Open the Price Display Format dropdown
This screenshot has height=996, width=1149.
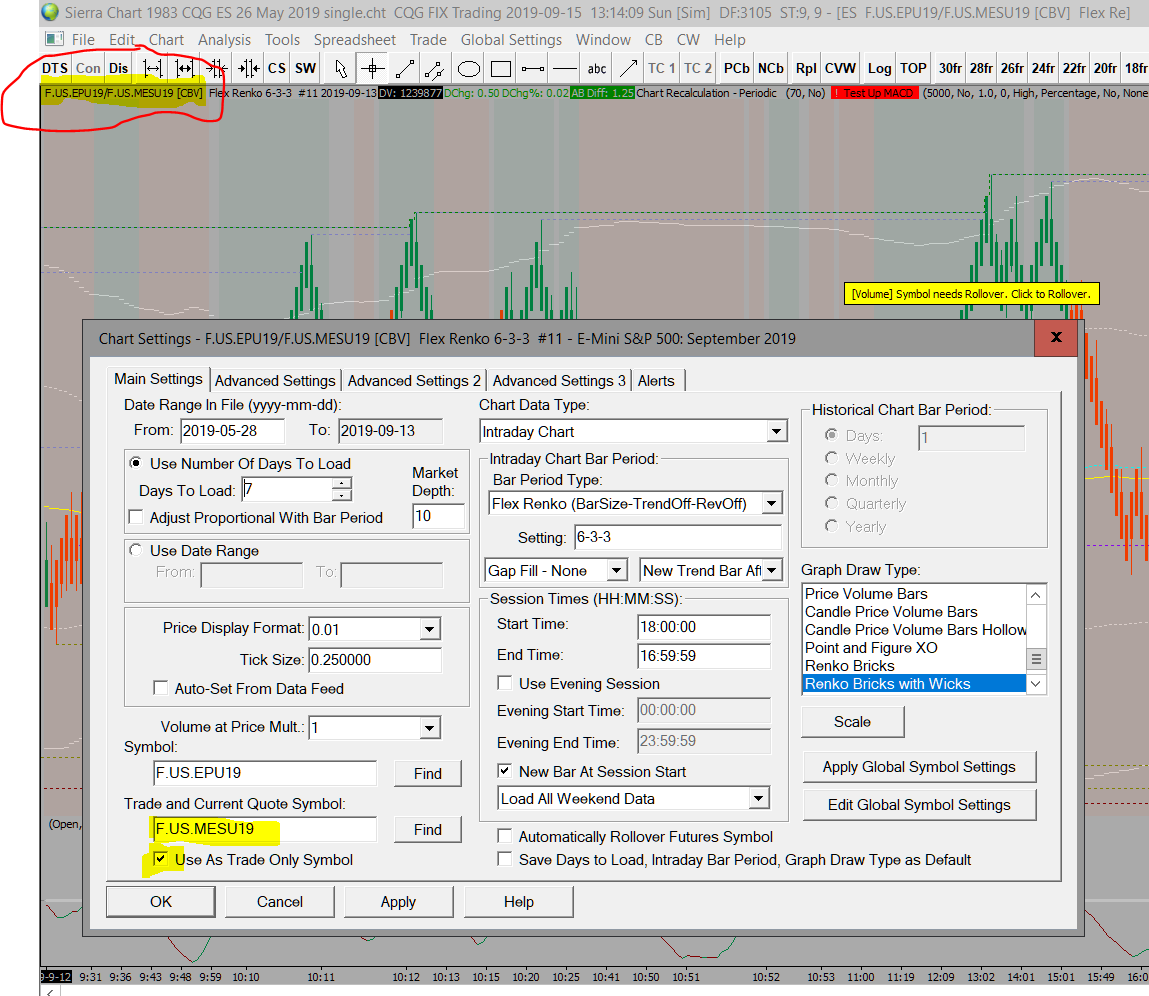tap(429, 629)
